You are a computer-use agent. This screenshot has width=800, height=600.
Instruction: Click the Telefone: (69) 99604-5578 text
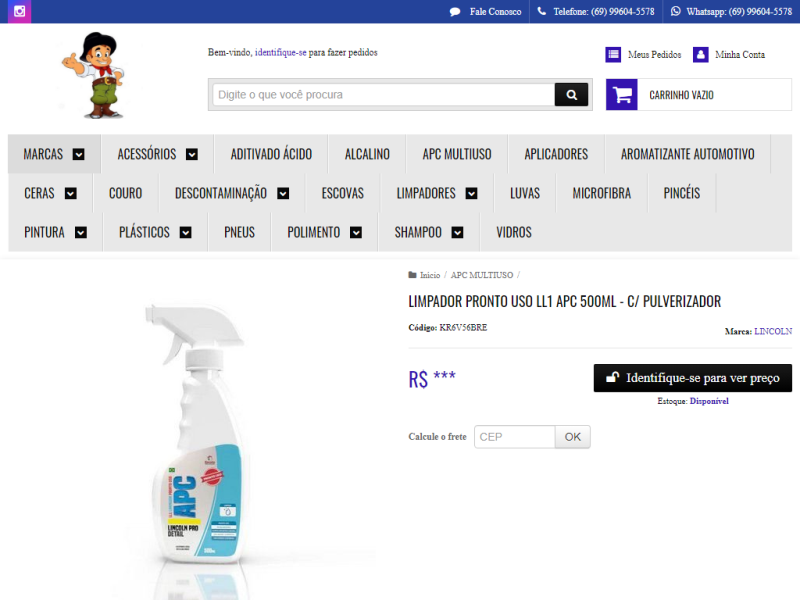tap(604, 12)
